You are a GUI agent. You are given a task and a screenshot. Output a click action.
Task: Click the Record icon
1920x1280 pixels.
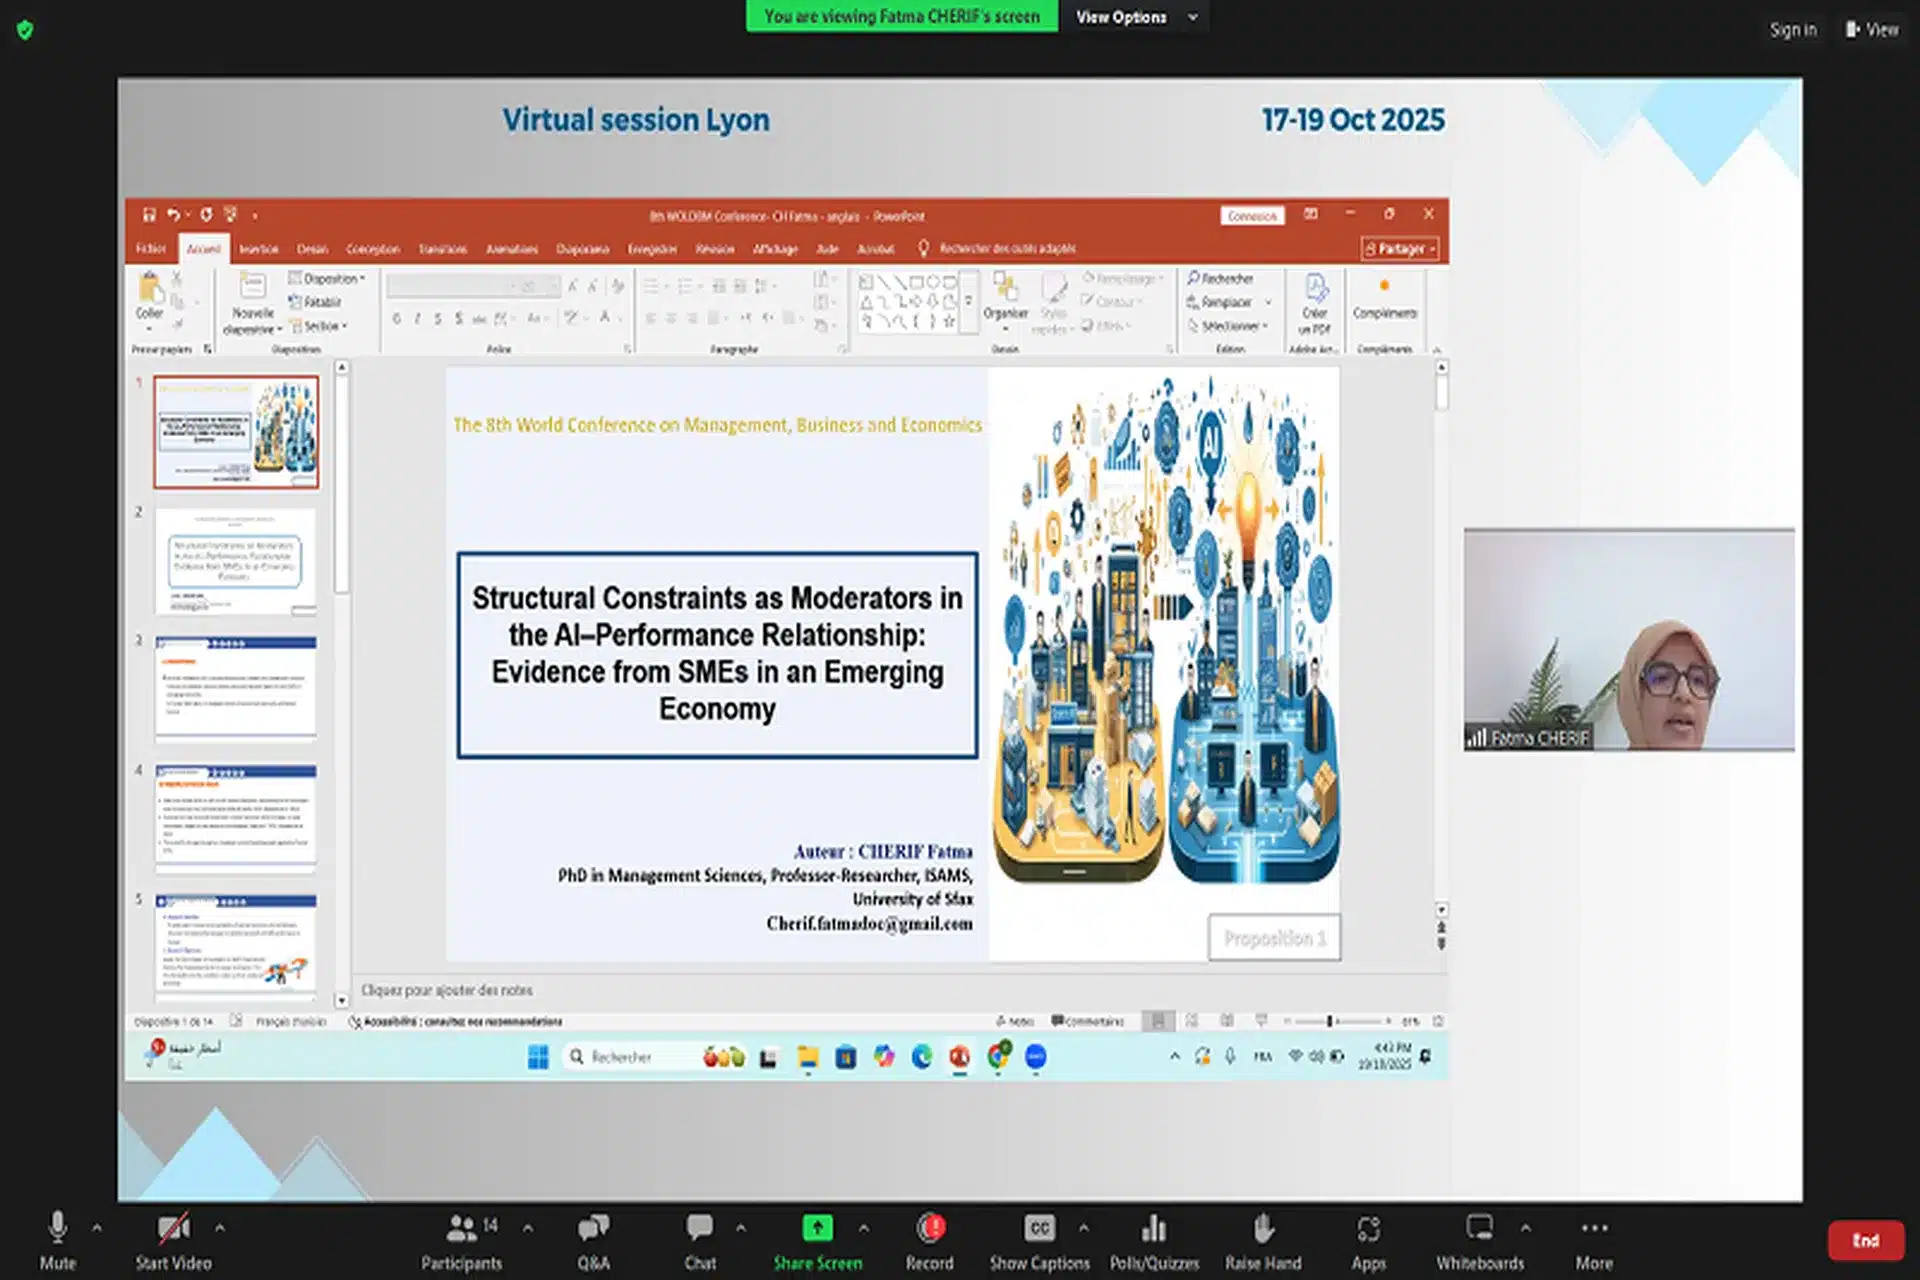click(x=930, y=1228)
